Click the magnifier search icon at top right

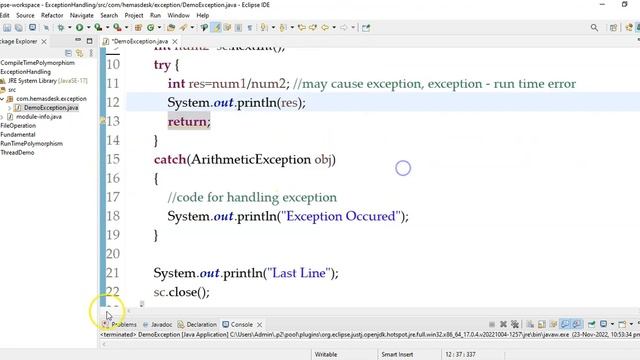[x=594, y=28]
